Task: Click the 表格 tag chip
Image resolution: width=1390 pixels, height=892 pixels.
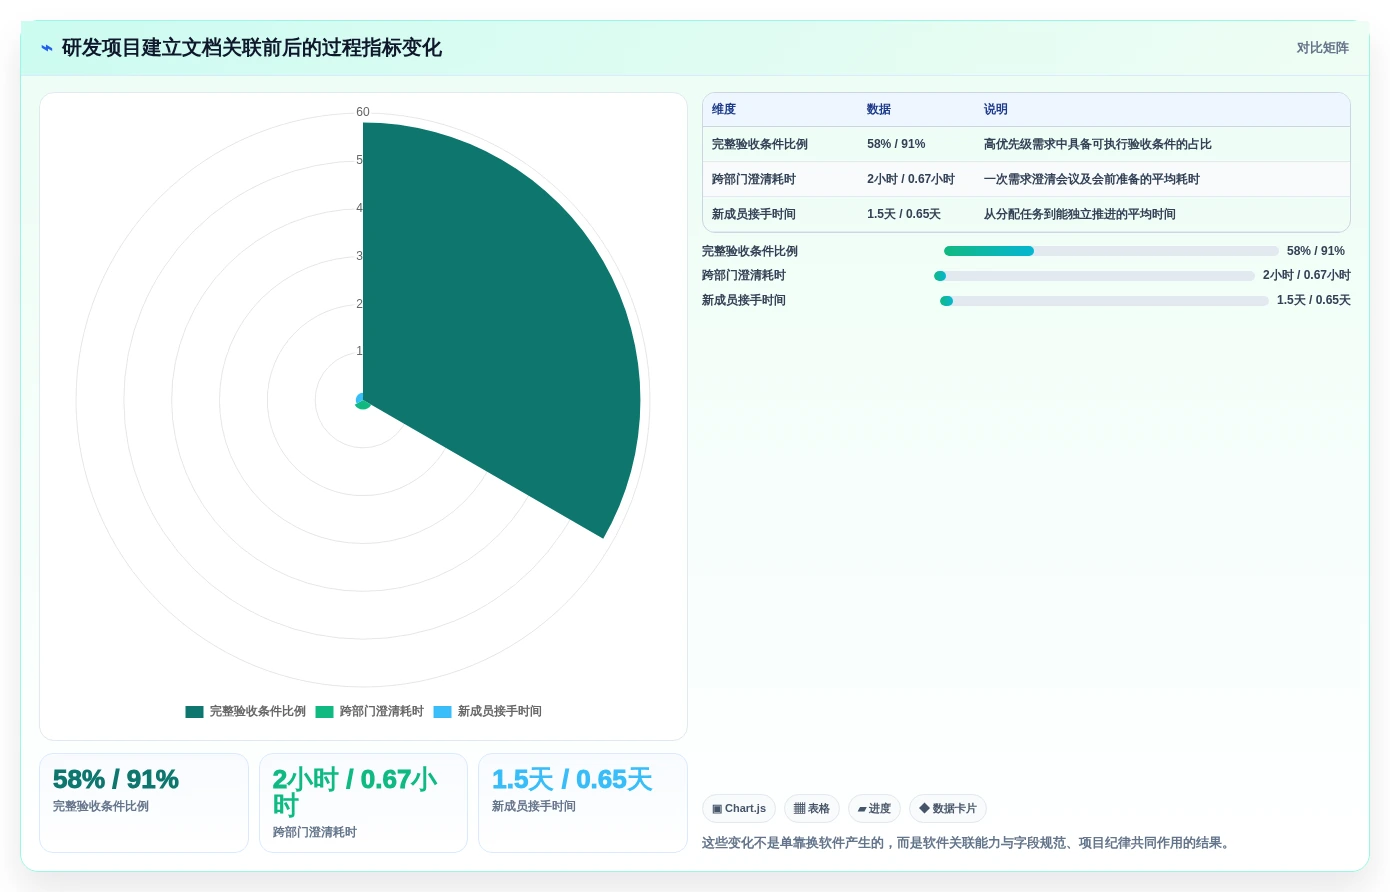Action: coord(812,809)
